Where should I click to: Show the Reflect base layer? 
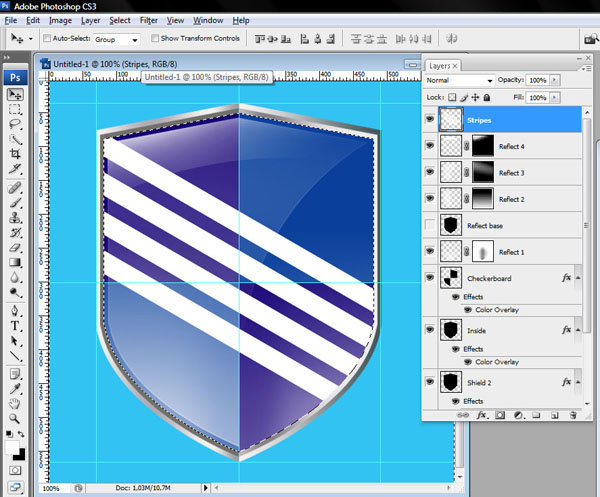pos(430,225)
